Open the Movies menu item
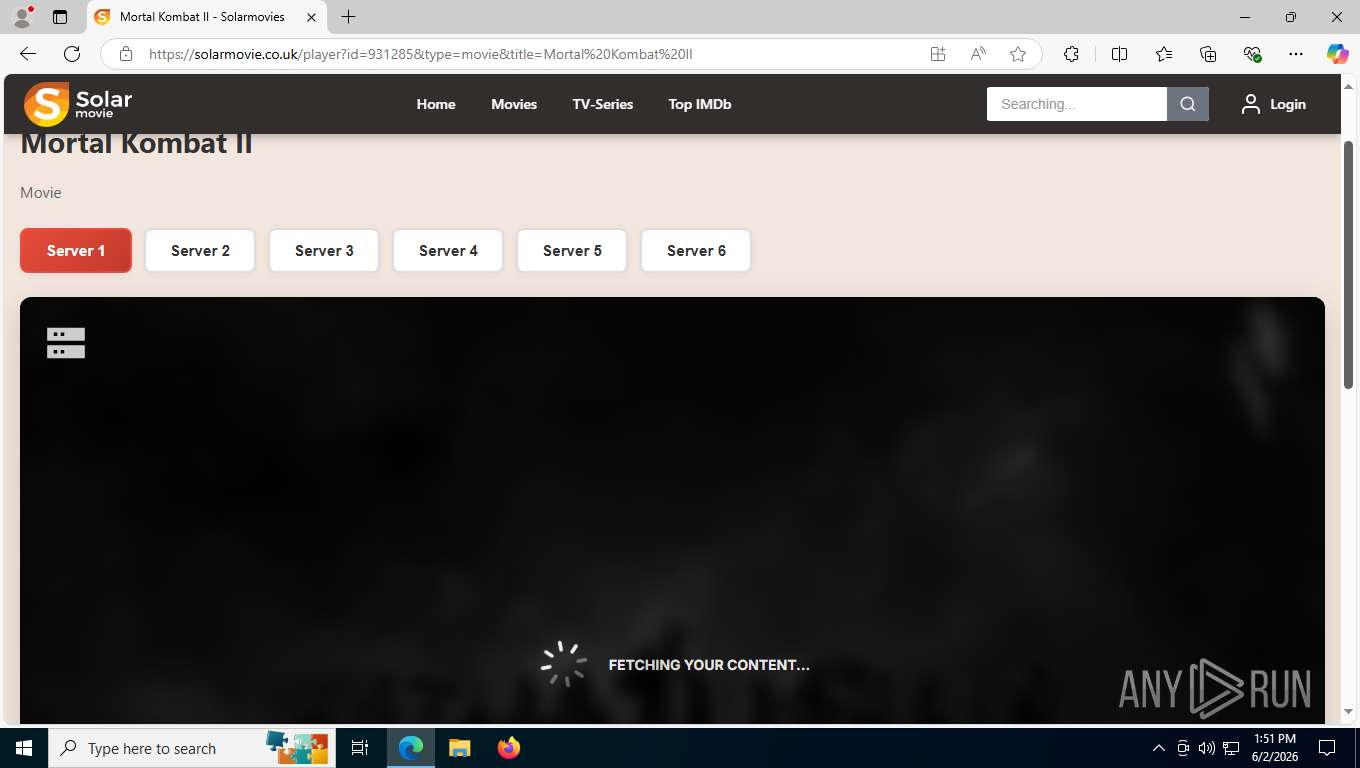1360x768 pixels. pyautogui.click(x=514, y=104)
